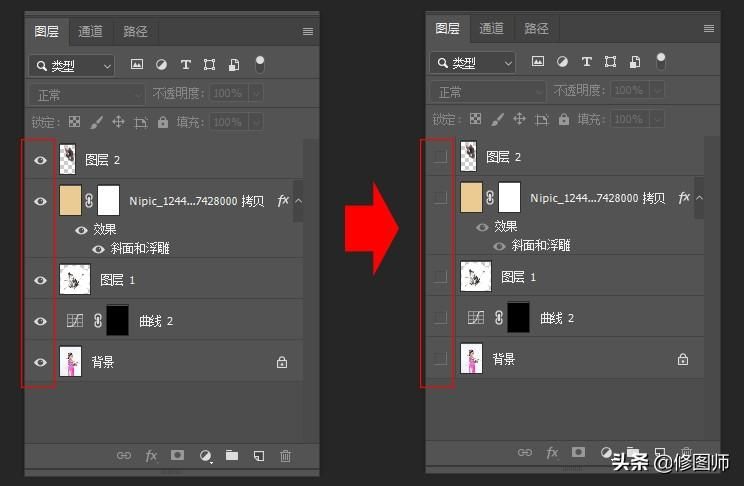Toggle 斜面和浮雕 eye in left panel
The image size is (744, 486).
pos(98,249)
